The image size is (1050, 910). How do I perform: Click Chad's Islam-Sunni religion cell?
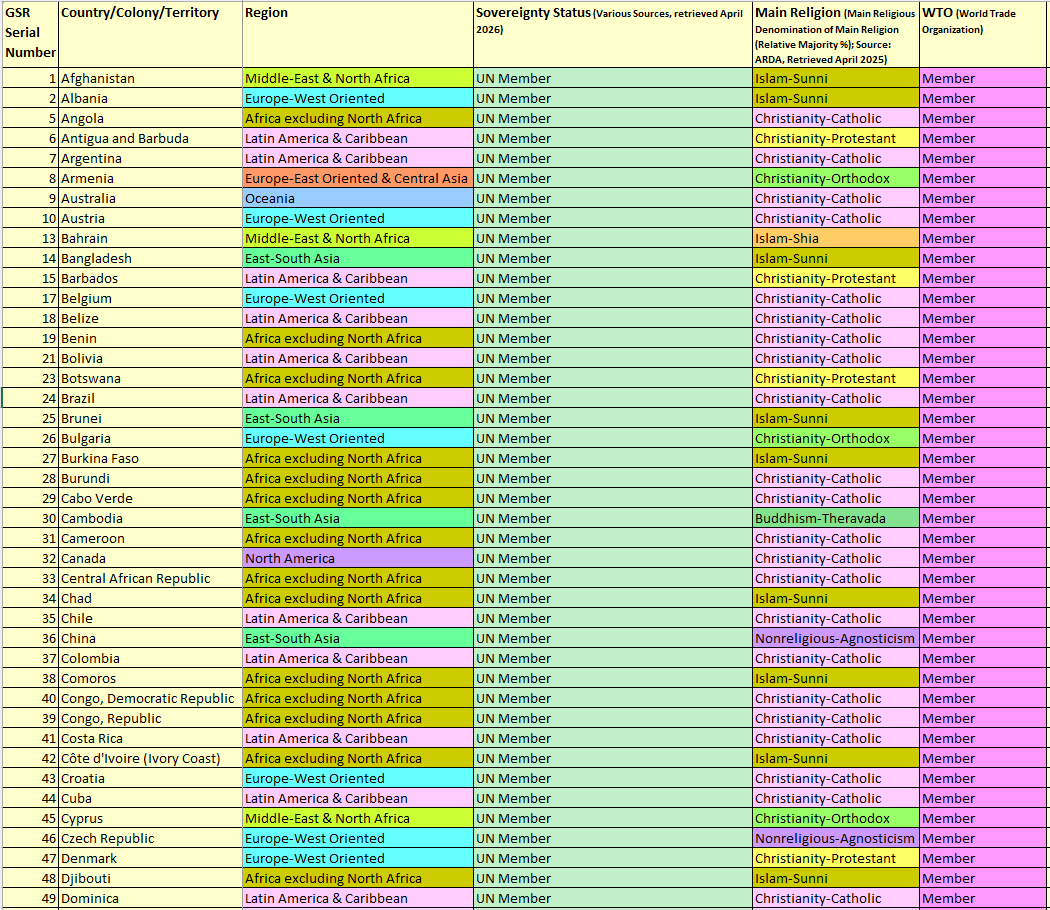click(836, 599)
